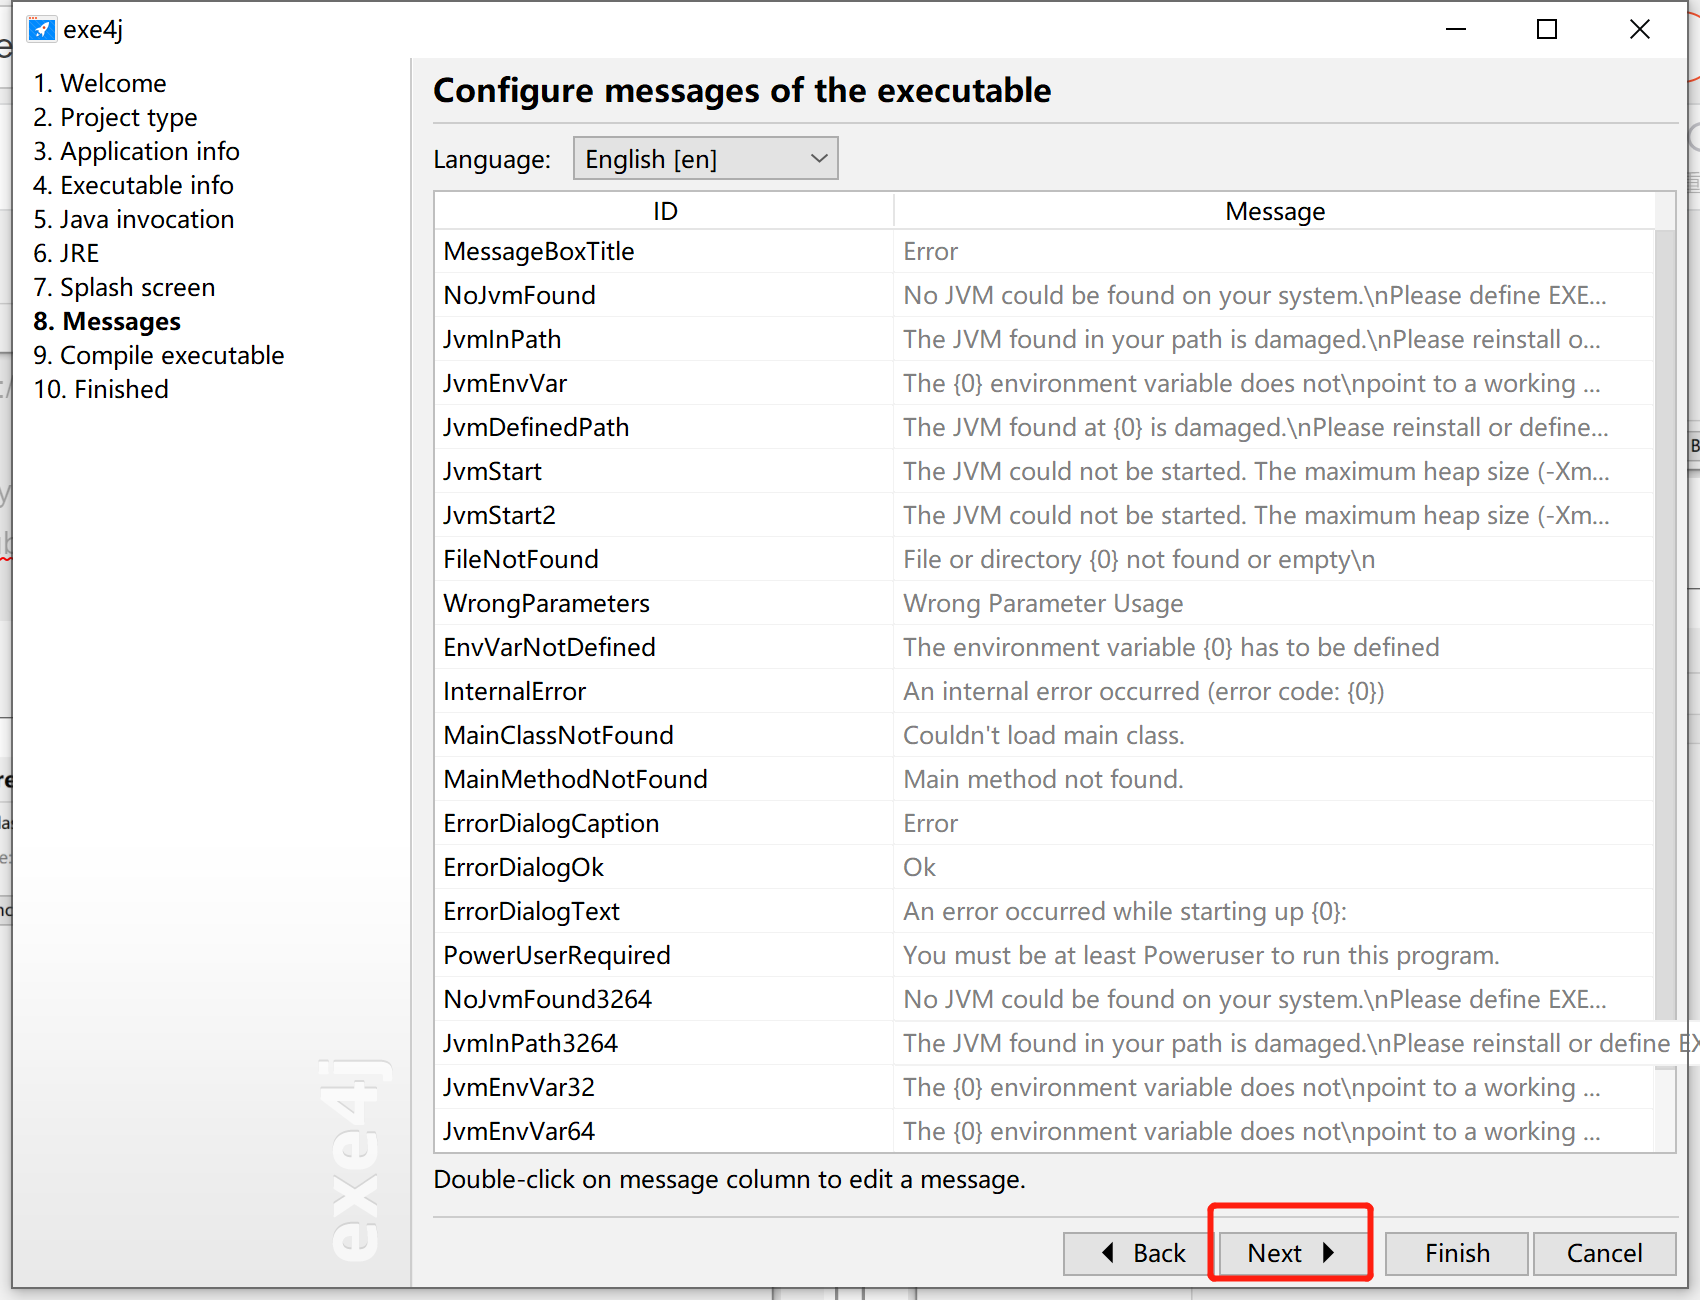Open the Language dropdown English [en]
This screenshot has height=1300, width=1700.
705,159
